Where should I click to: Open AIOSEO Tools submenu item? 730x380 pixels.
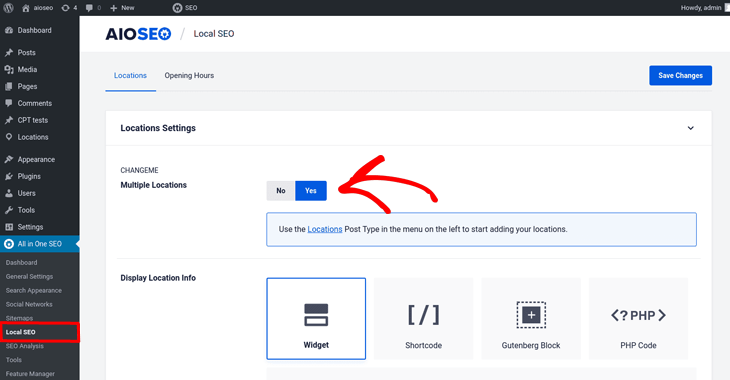[x=14, y=360]
